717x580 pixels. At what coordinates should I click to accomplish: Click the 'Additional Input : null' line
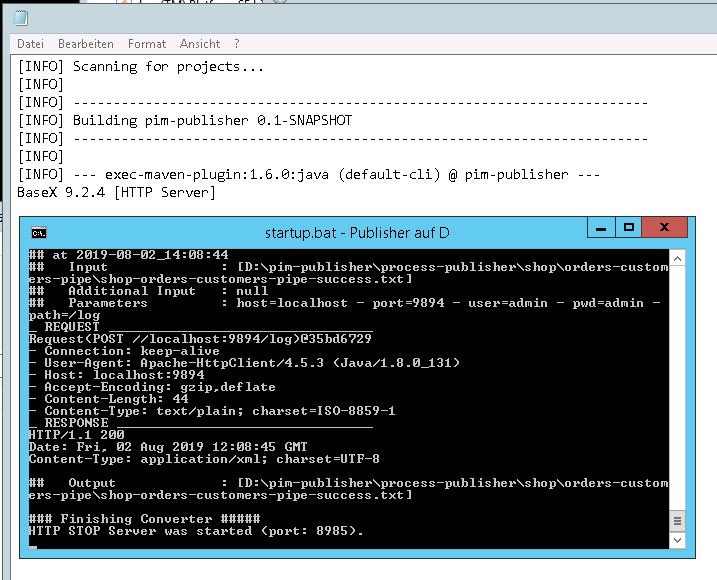pyautogui.click(x=148, y=291)
